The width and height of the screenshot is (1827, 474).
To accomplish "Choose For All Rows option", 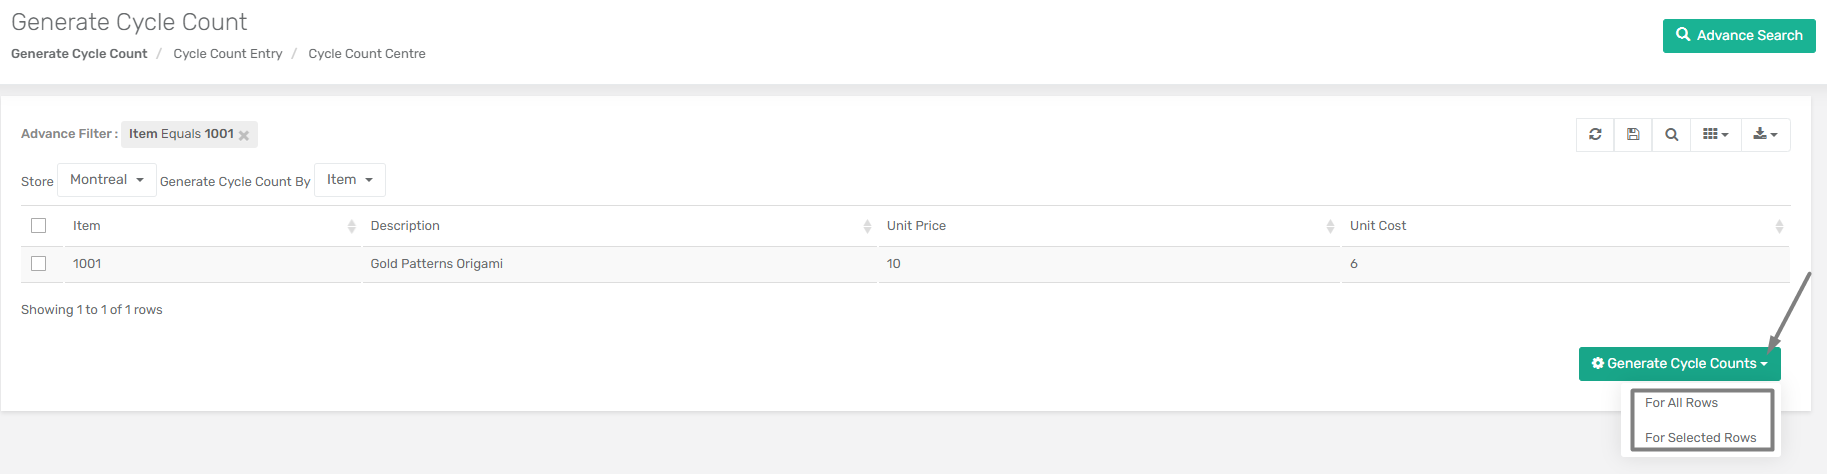I will tap(1682, 403).
